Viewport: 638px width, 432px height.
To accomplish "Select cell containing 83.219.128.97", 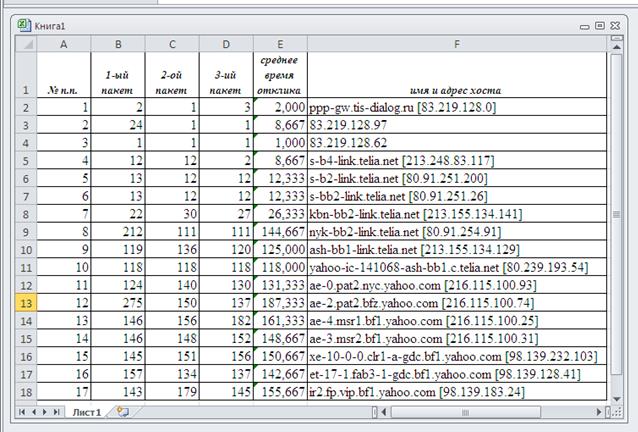I will (457, 125).
